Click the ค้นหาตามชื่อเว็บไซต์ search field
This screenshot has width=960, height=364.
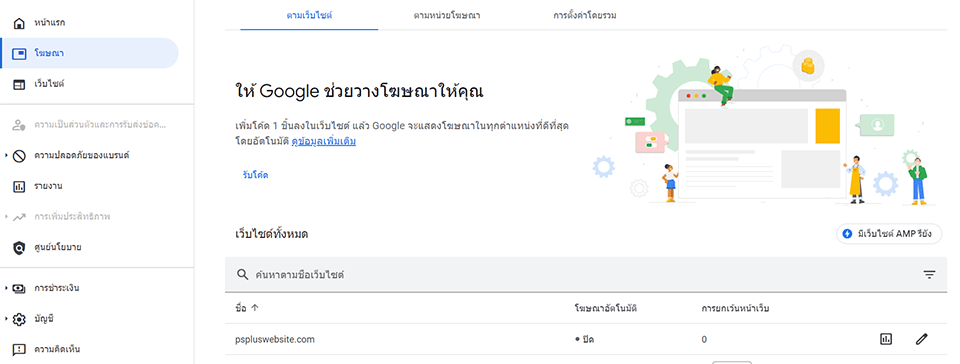(x=586, y=275)
